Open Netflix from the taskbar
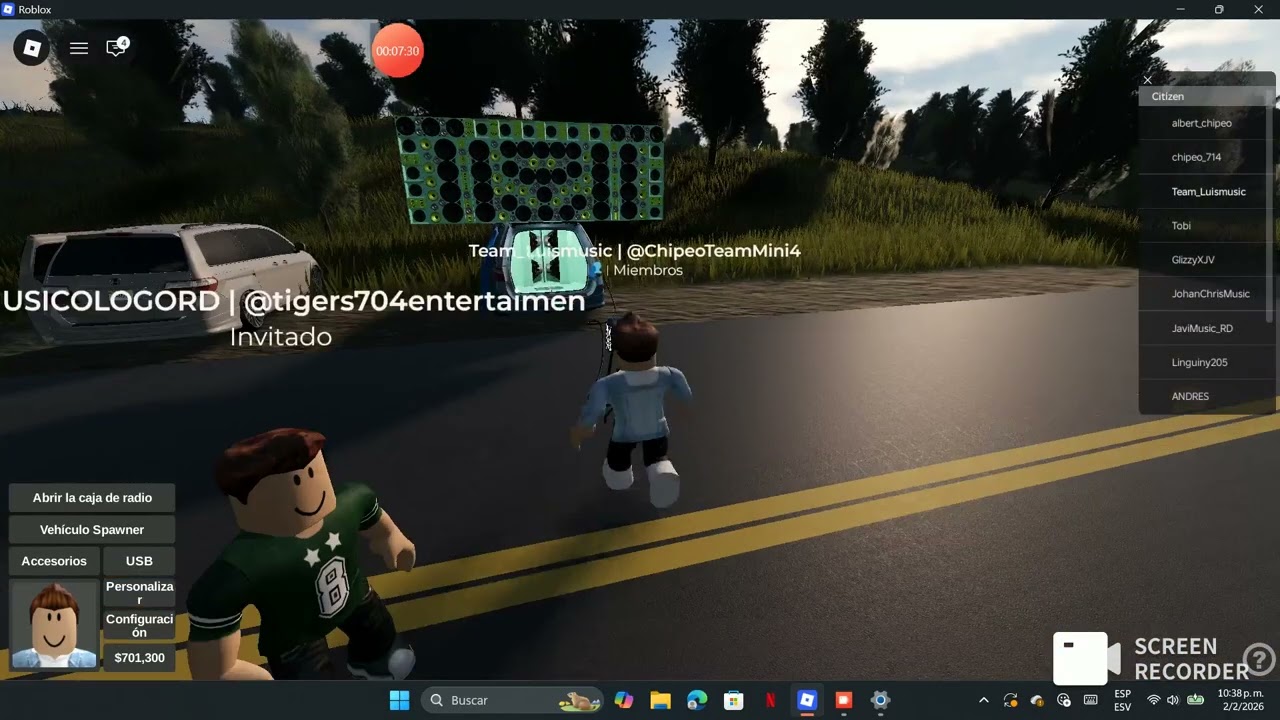This screenshot has height=720, width=1280. tap(770, 700)
